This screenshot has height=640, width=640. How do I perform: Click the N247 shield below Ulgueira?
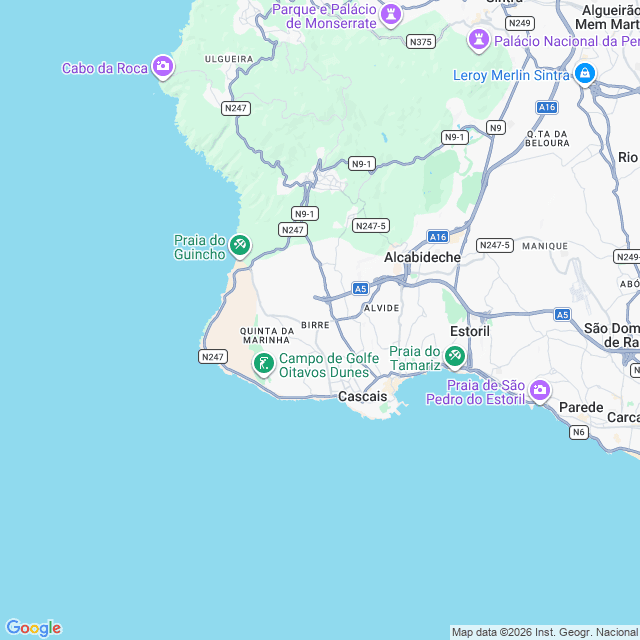coord(236,108)
